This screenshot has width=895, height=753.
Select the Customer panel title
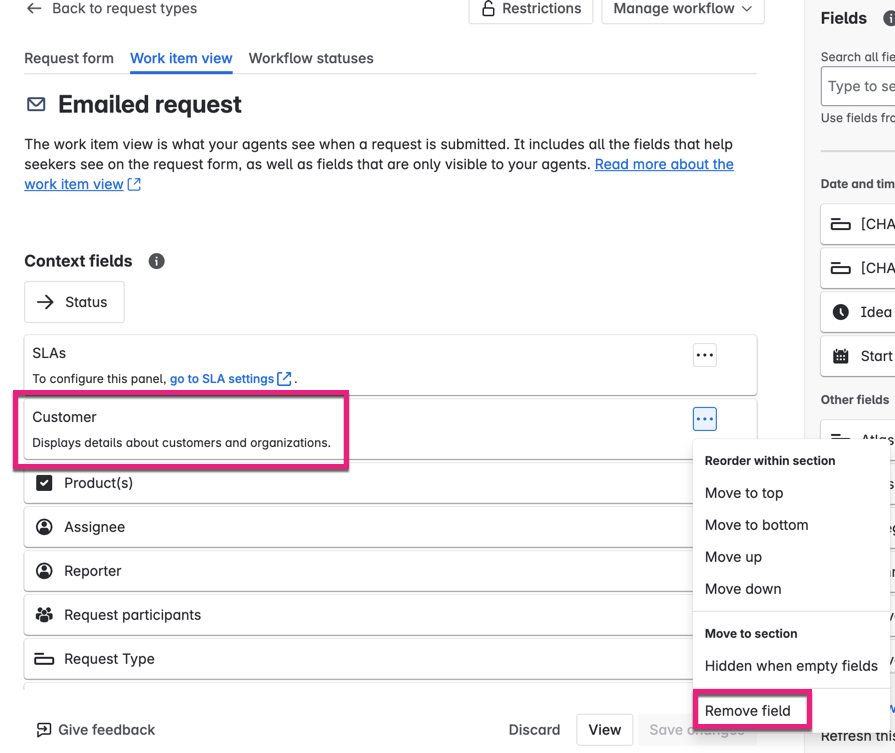tap(64, 417)
